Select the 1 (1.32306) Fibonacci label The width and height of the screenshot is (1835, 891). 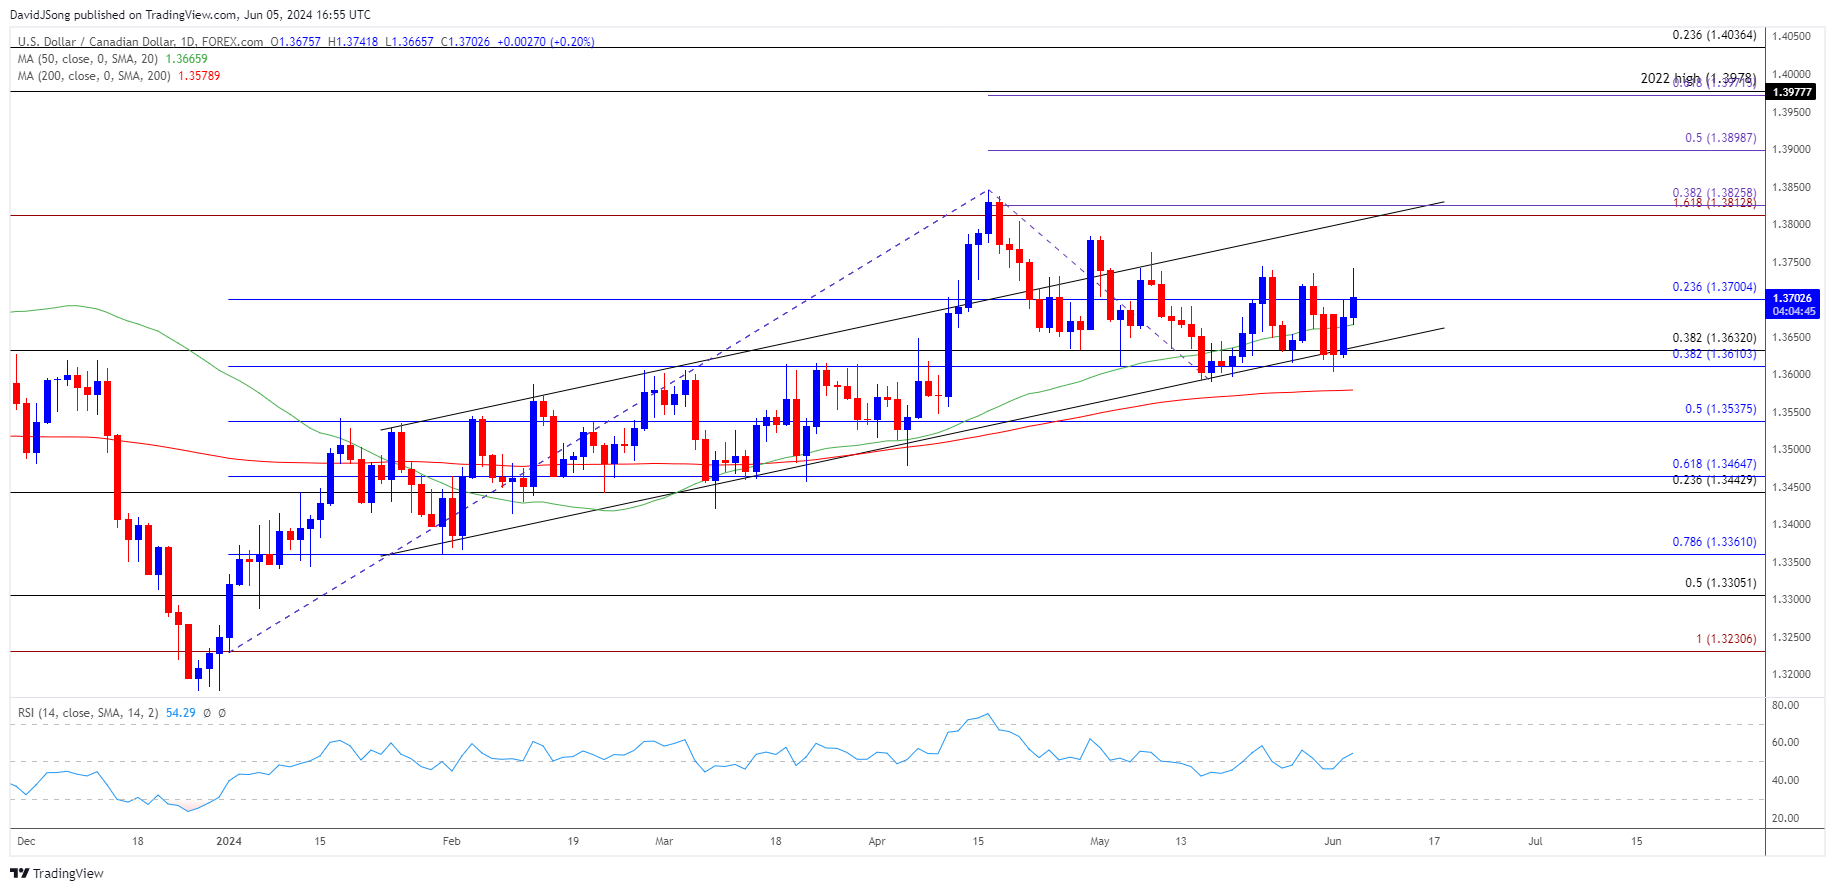(x=1726, y=639)
